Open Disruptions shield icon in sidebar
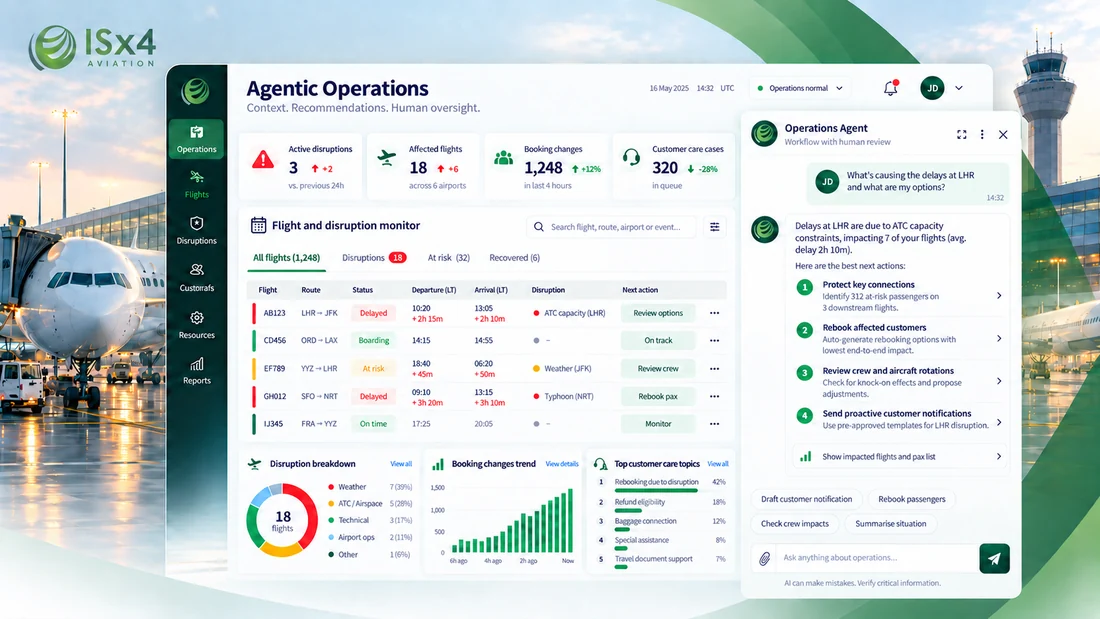1100x619 pixels. click(196, 223)
